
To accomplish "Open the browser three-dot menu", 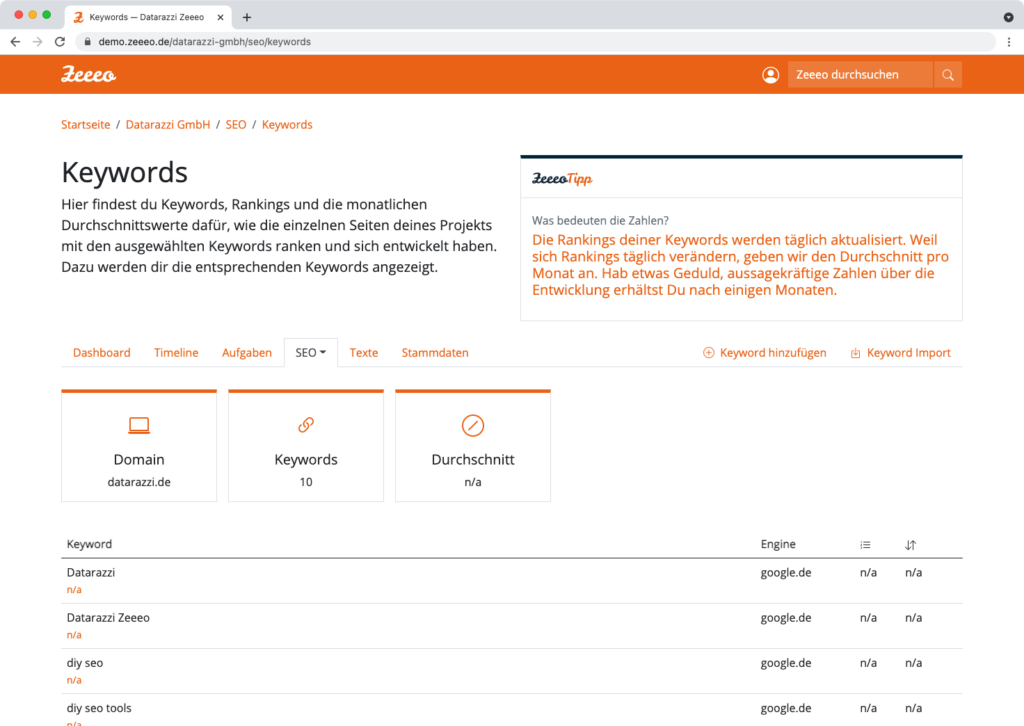I will click(x=1009, y=42).
